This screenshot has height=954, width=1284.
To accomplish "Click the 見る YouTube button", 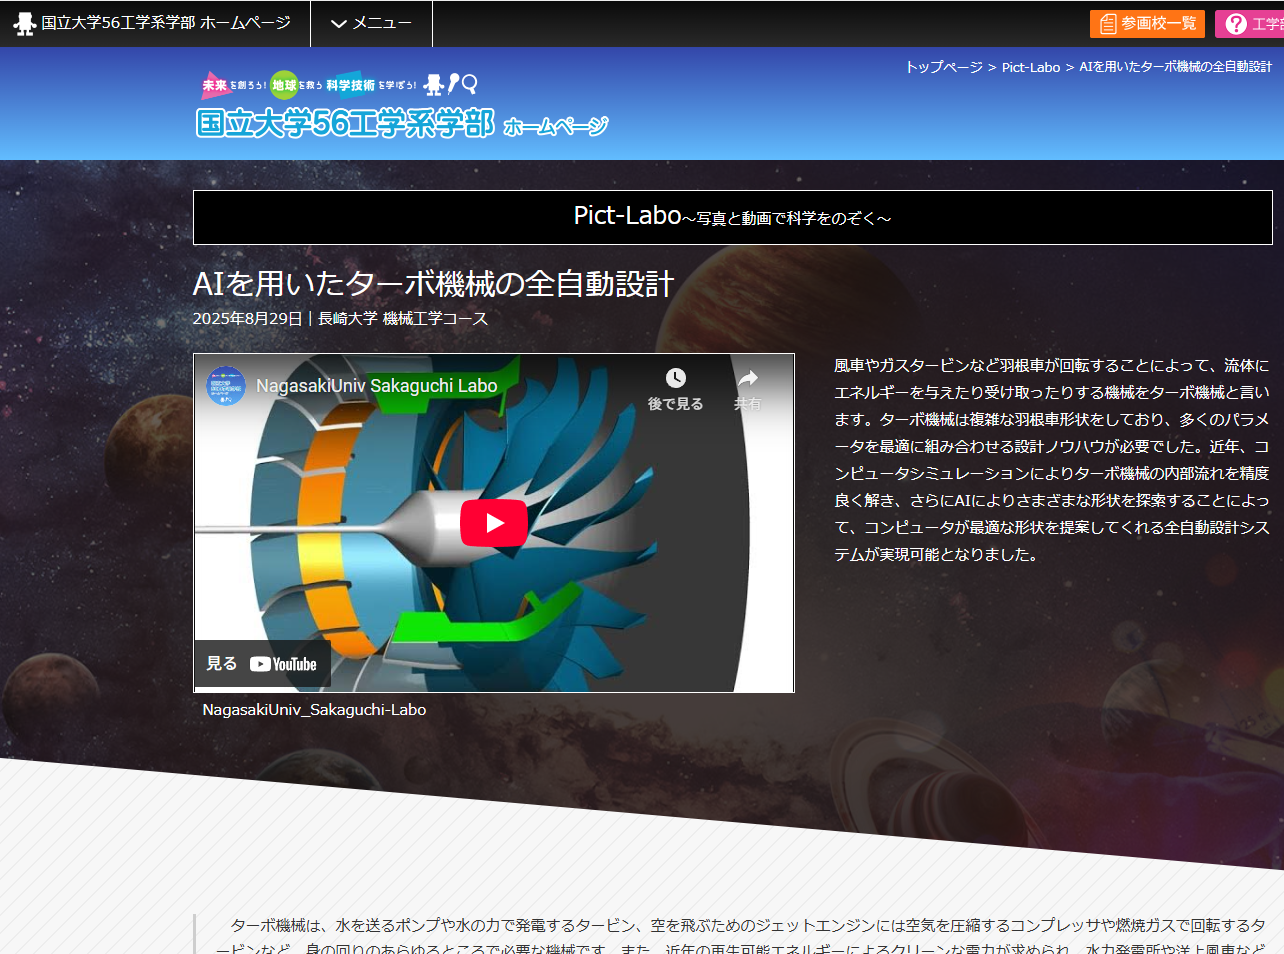I will (x=262, y=664).
